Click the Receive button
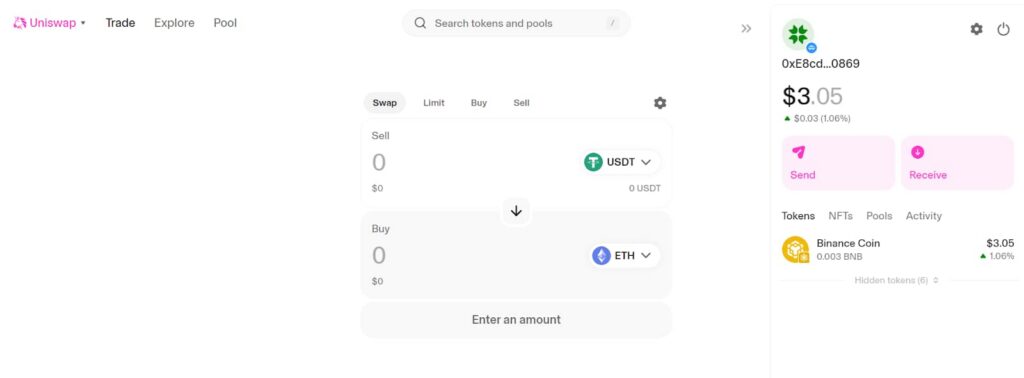The width and height of the screenshot is (1024, 378). click(x=957, y=163)
